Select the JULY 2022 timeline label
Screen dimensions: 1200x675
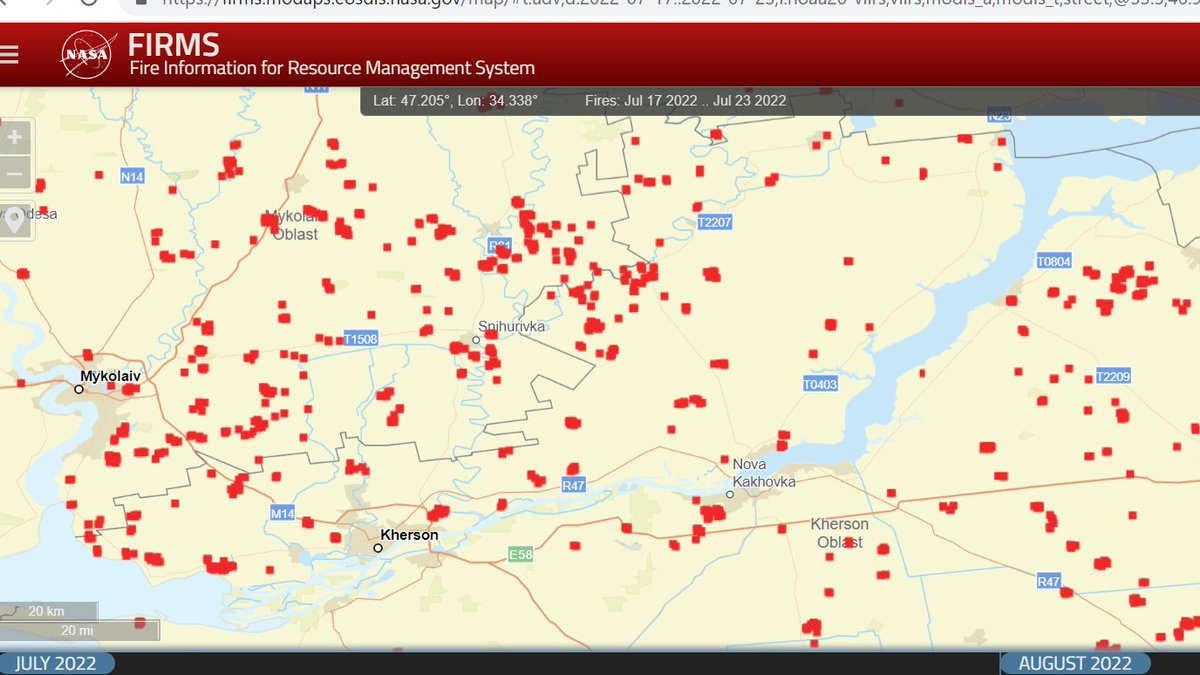56,664
